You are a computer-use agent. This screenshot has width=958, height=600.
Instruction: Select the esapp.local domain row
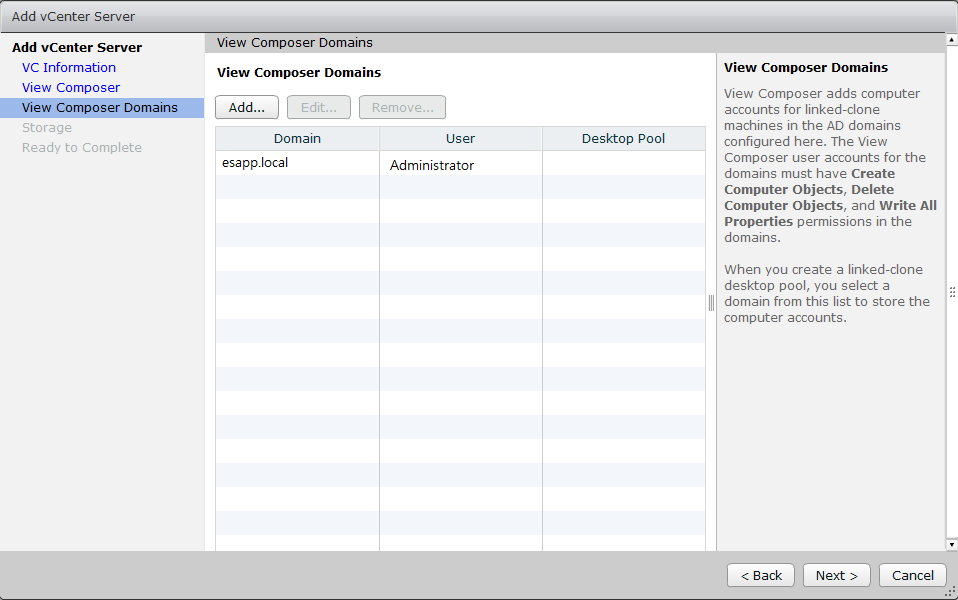(461, 163)
